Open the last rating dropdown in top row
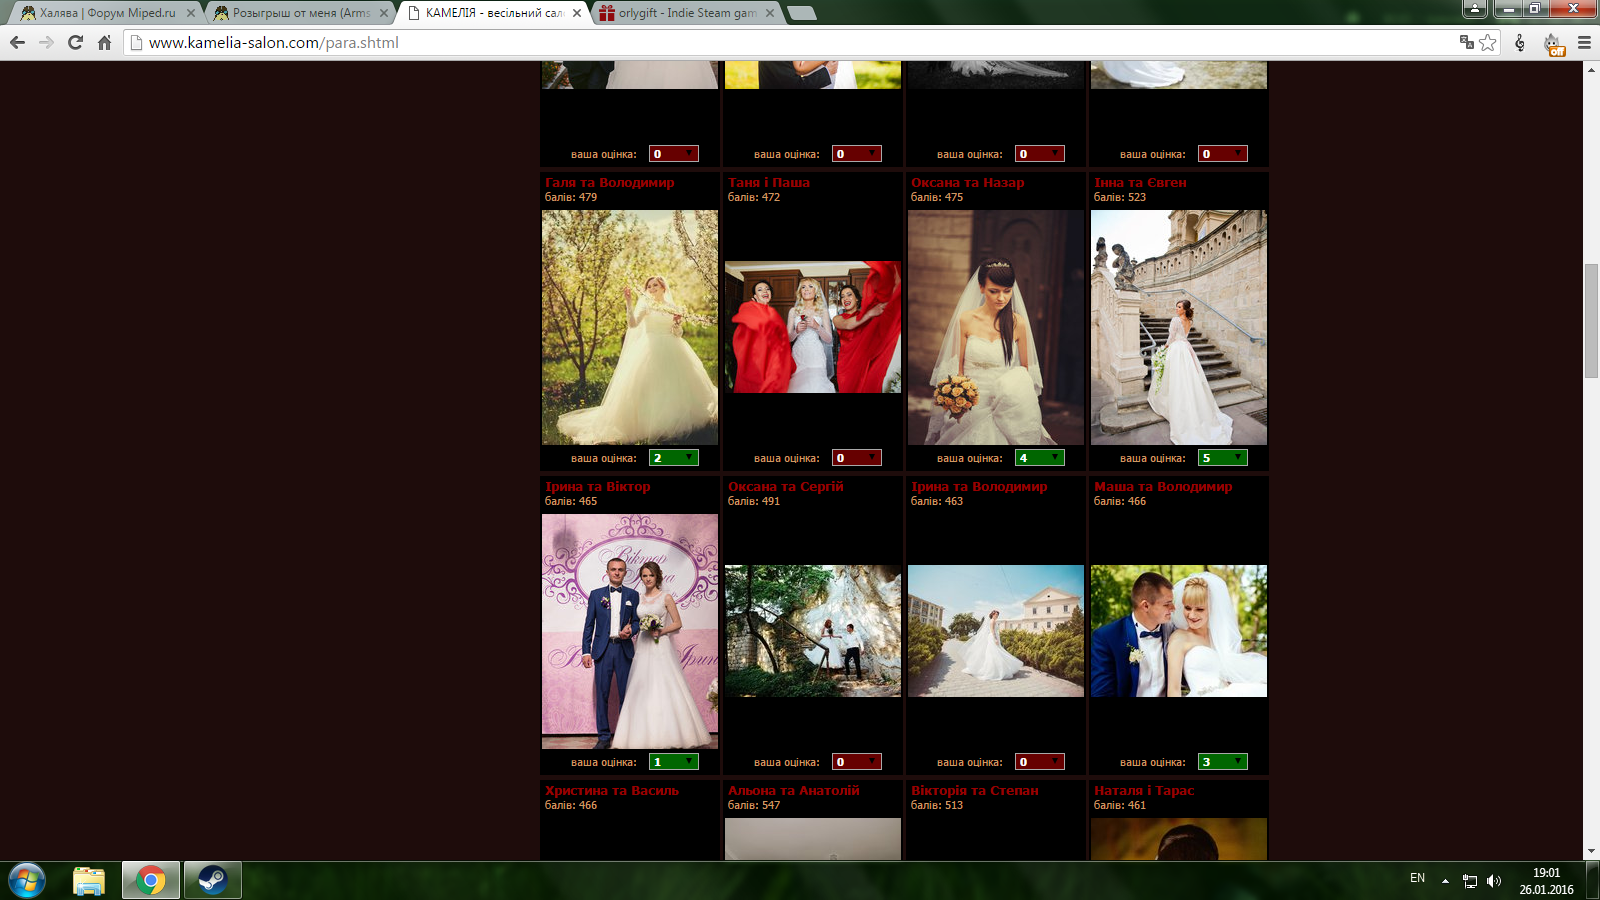This screenshot has width=1600, height=900. [x=1223, y=154]
